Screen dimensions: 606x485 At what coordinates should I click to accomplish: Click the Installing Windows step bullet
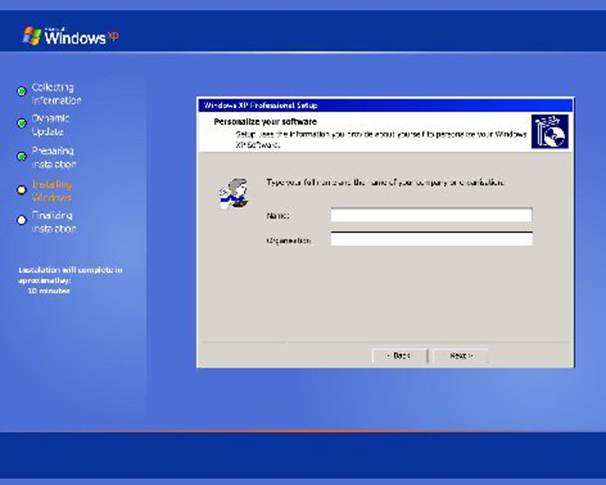22,190
